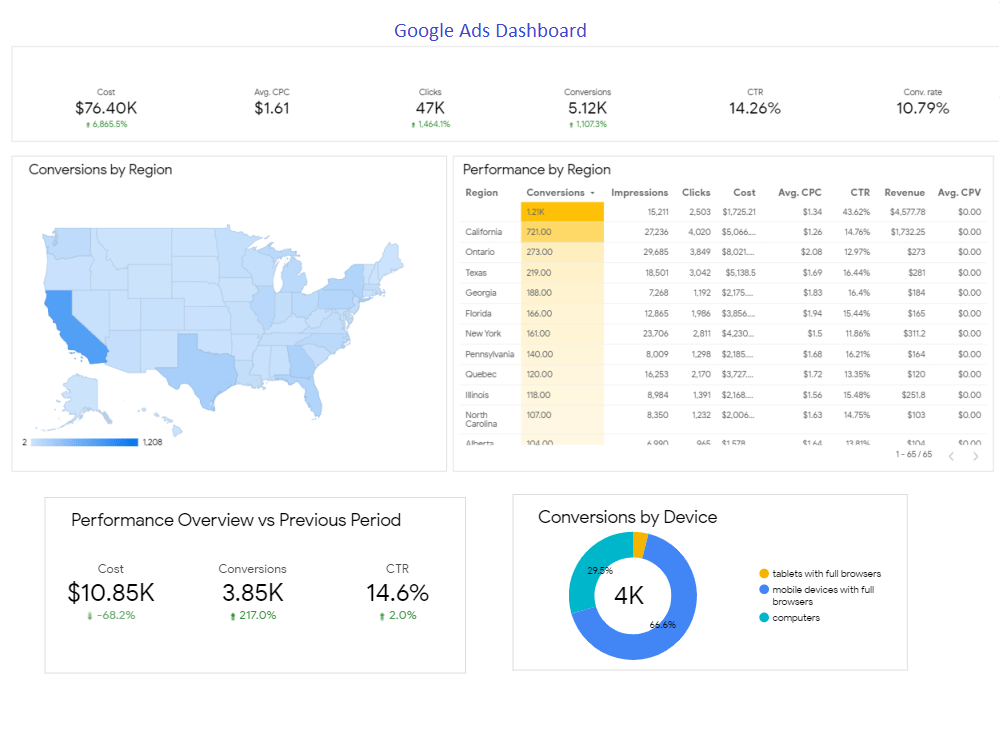Select the Illinois row label

point(476,395)
